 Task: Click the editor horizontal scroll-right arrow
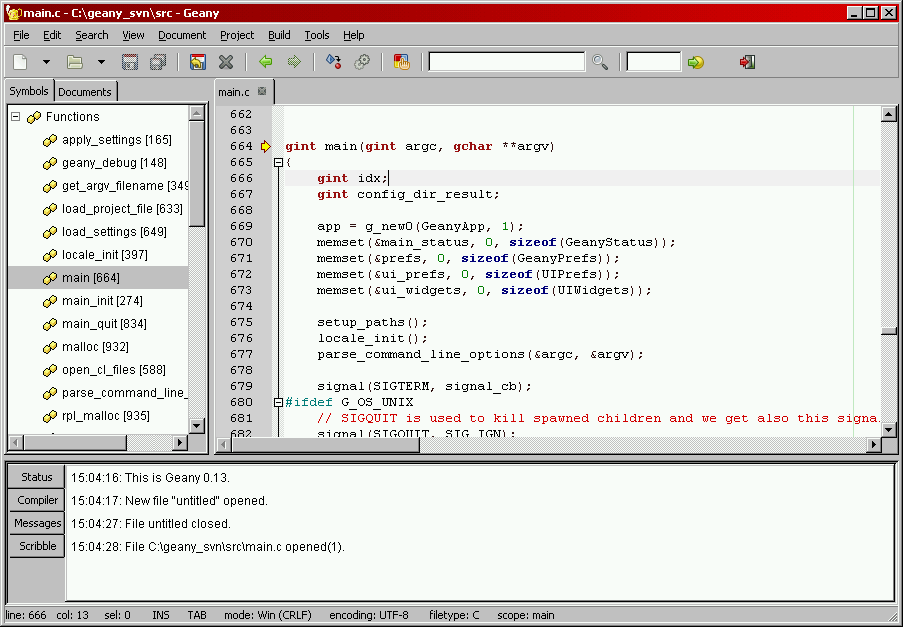click(x=874, y=444)
